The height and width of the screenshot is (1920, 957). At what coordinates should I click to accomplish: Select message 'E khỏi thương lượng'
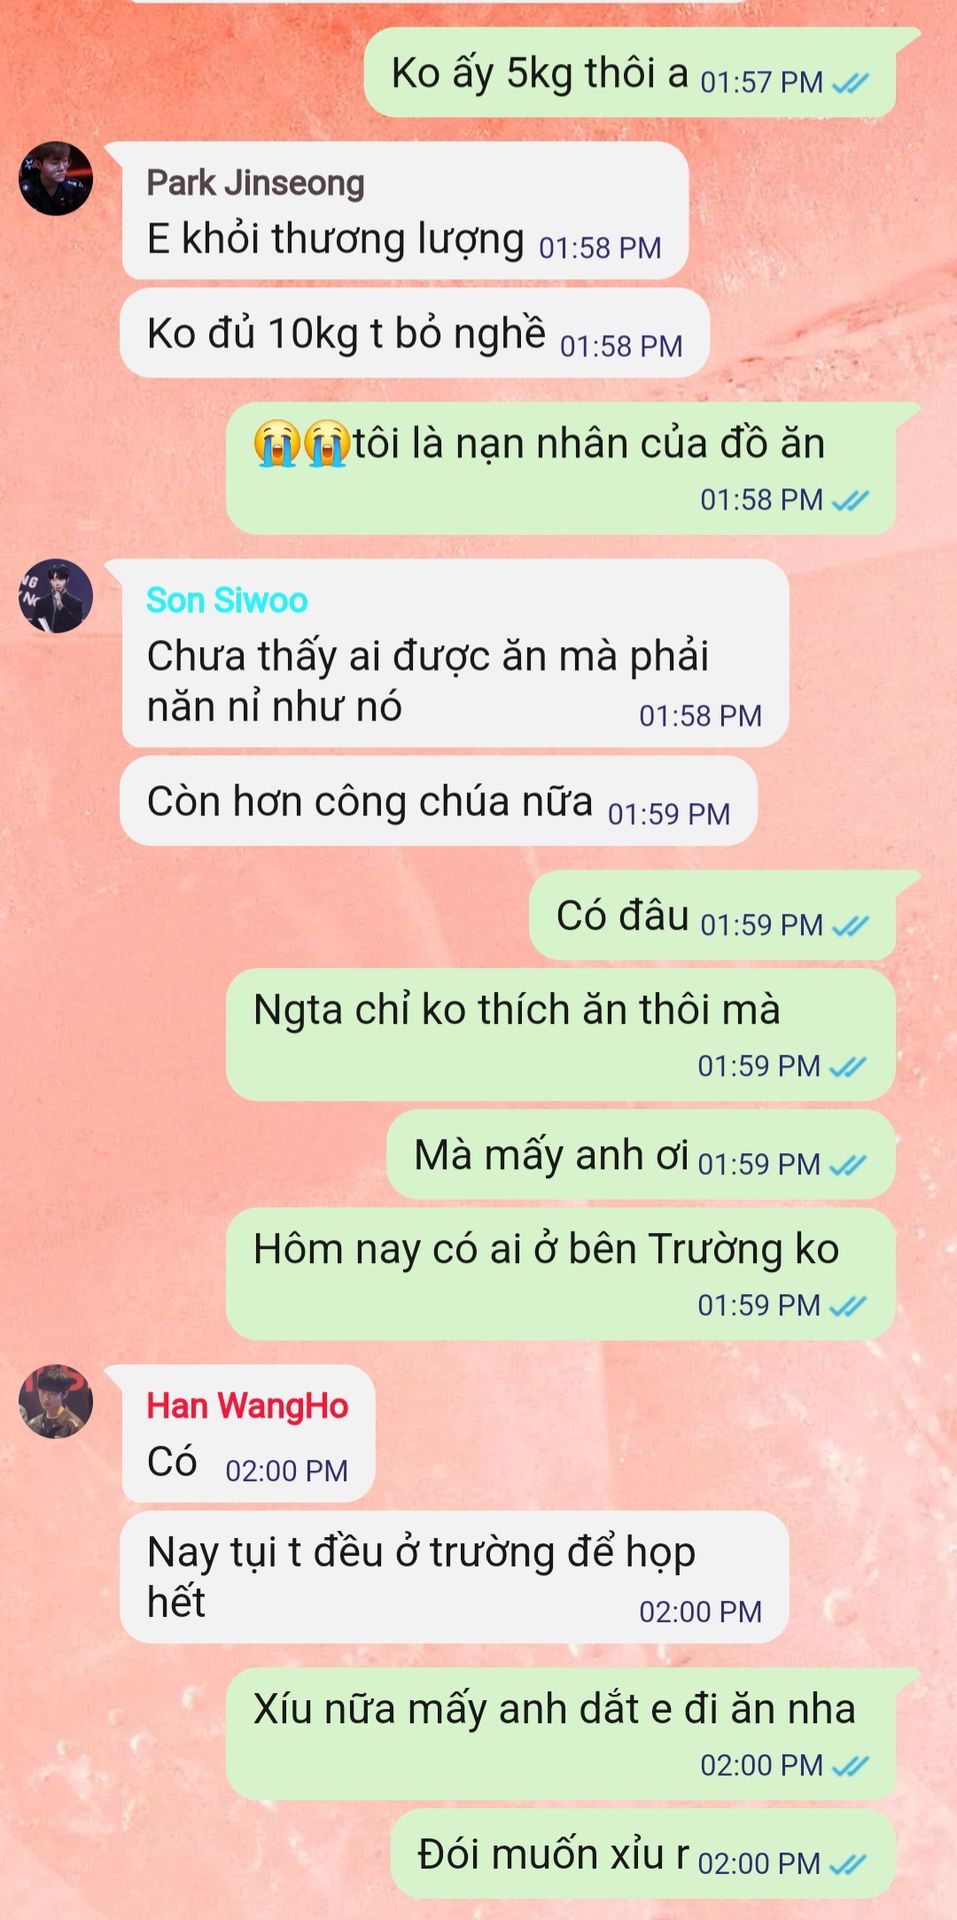(405, 211)
